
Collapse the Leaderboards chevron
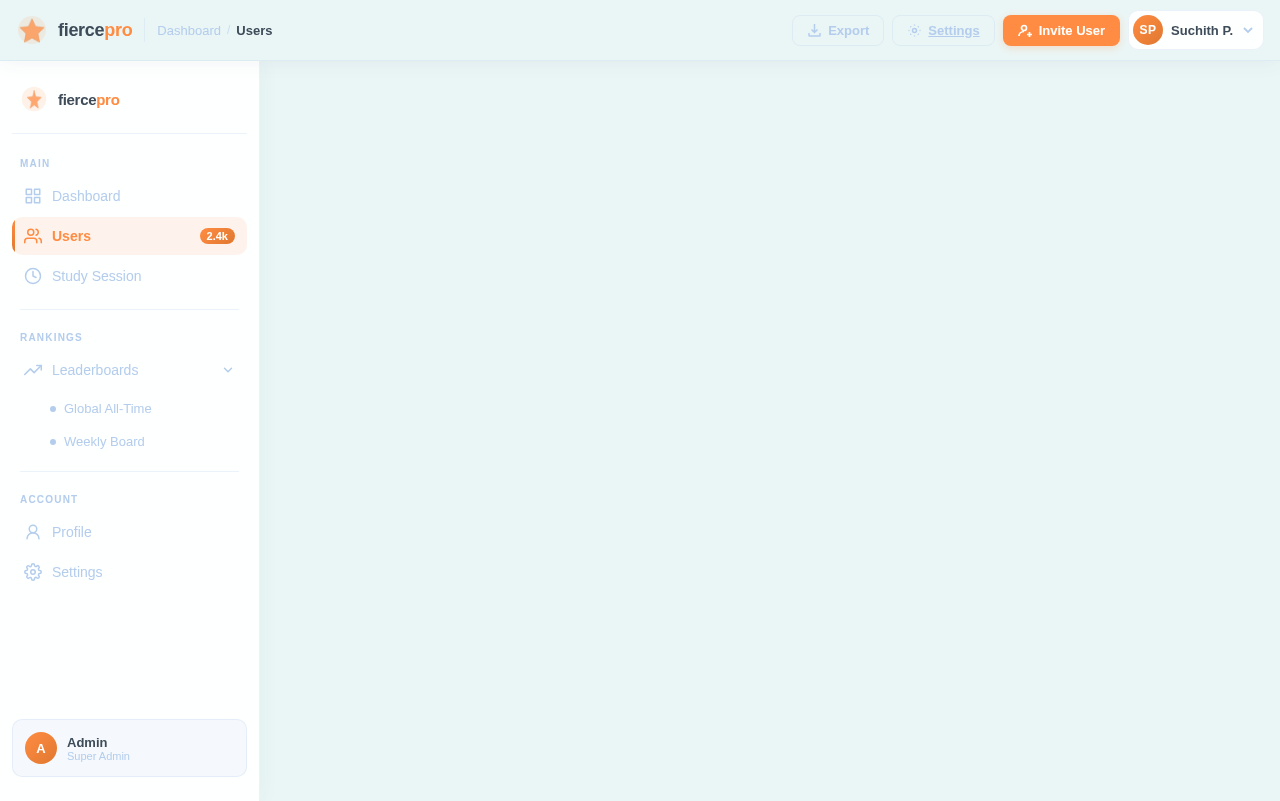(228, 370)
